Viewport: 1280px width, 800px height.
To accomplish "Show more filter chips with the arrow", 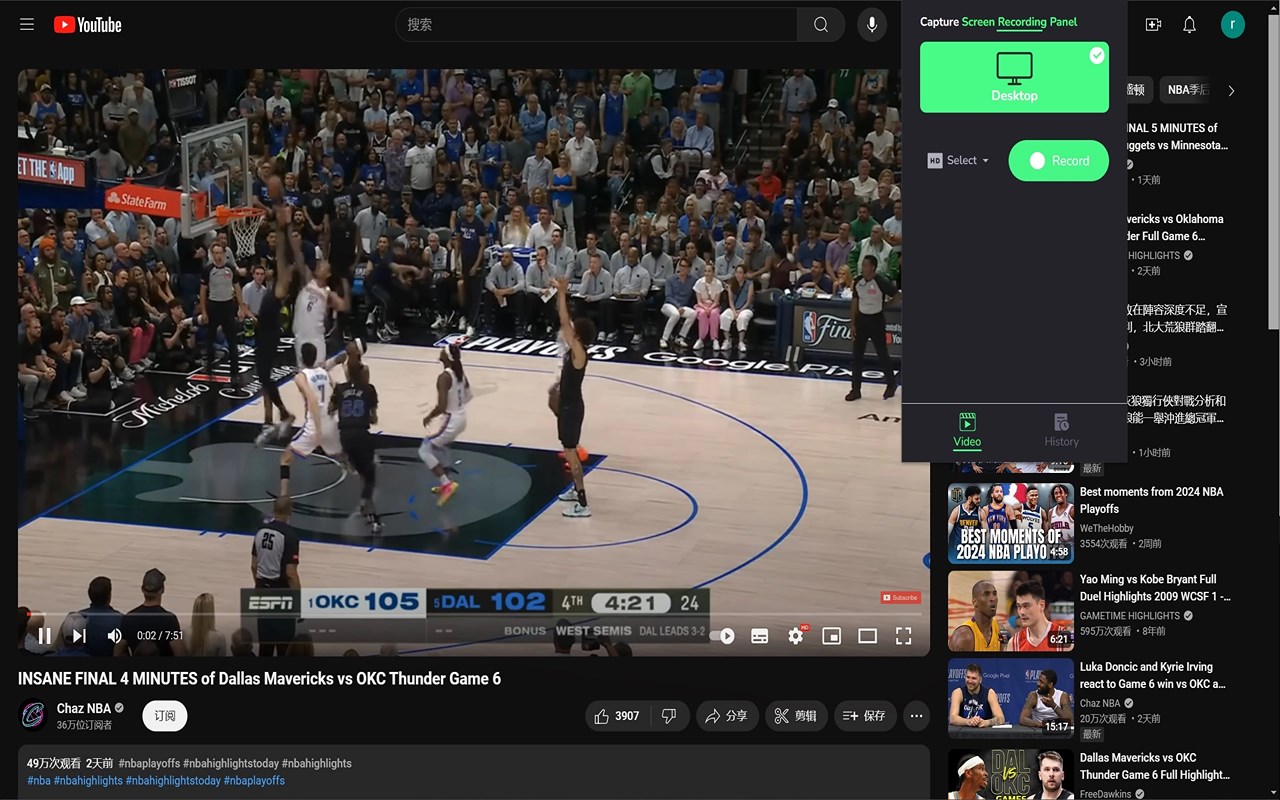I will (1231, 90).
